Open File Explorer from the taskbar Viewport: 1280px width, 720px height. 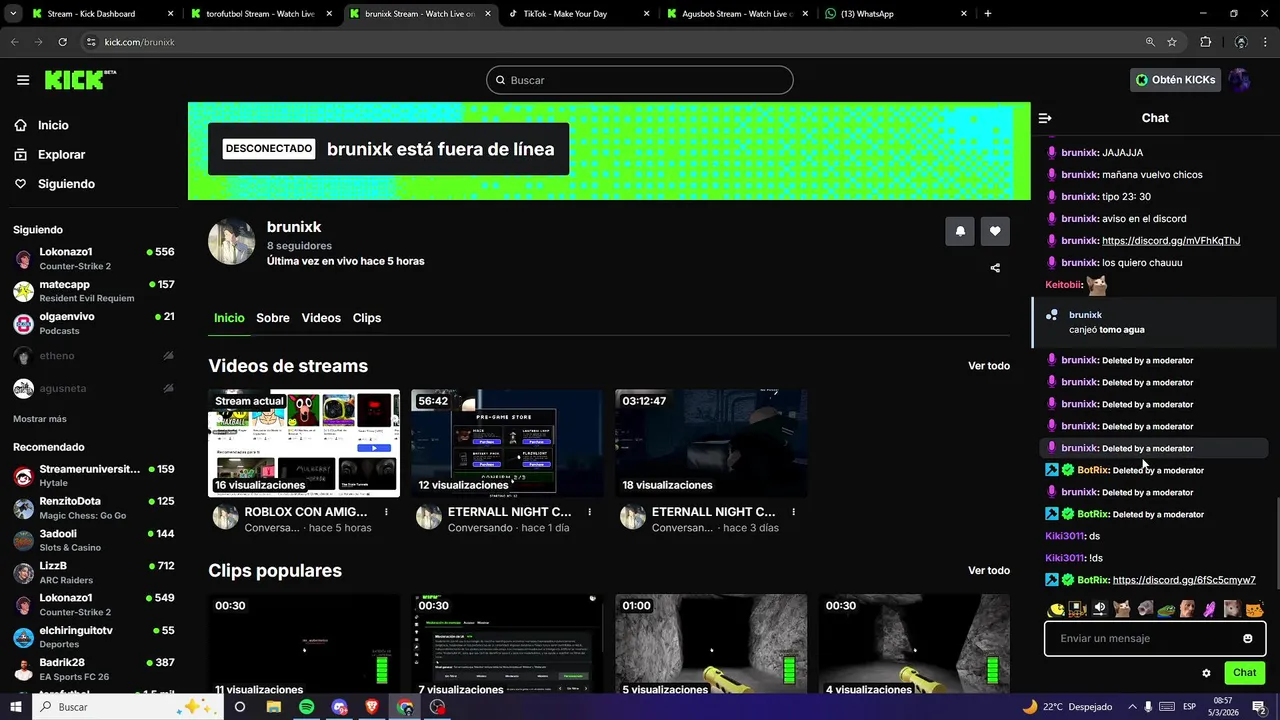click(x=273, y=707)
